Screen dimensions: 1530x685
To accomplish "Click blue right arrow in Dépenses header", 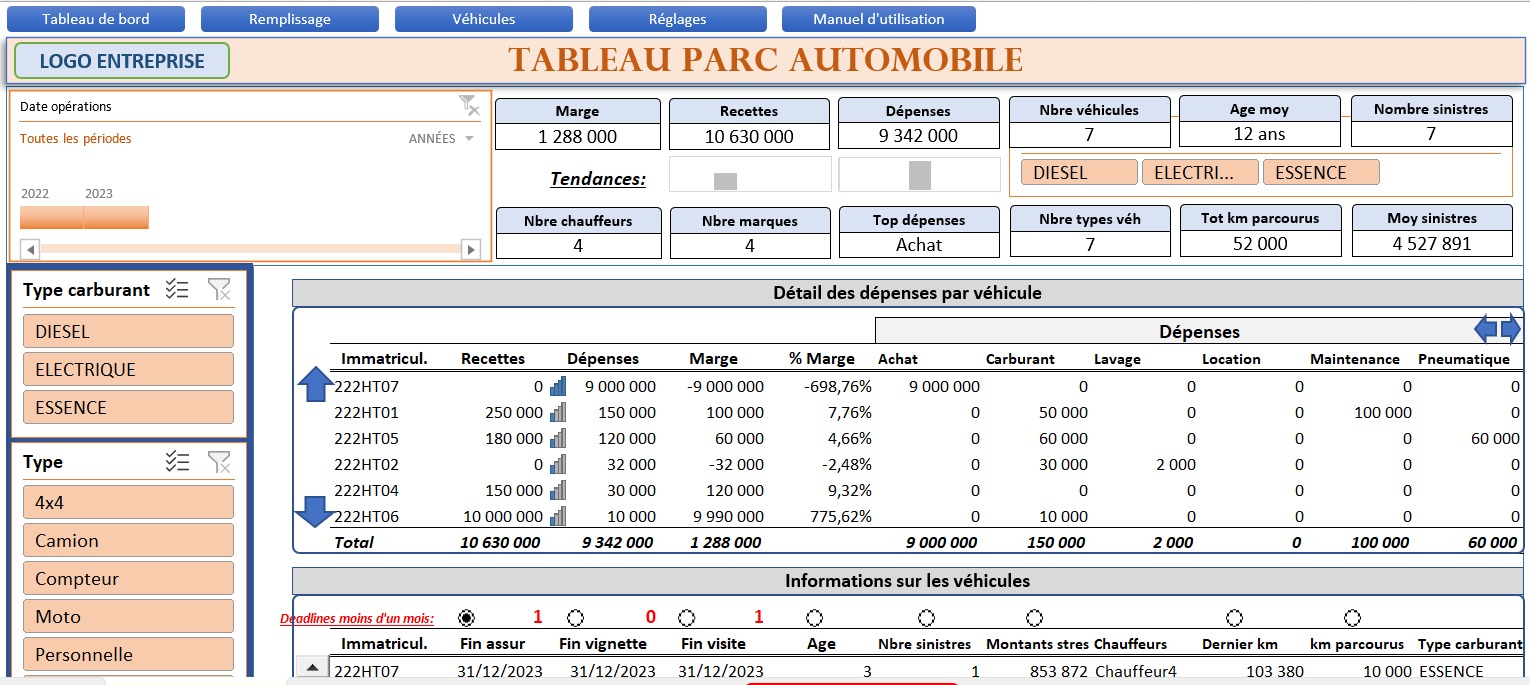I will click(1511, 328).
